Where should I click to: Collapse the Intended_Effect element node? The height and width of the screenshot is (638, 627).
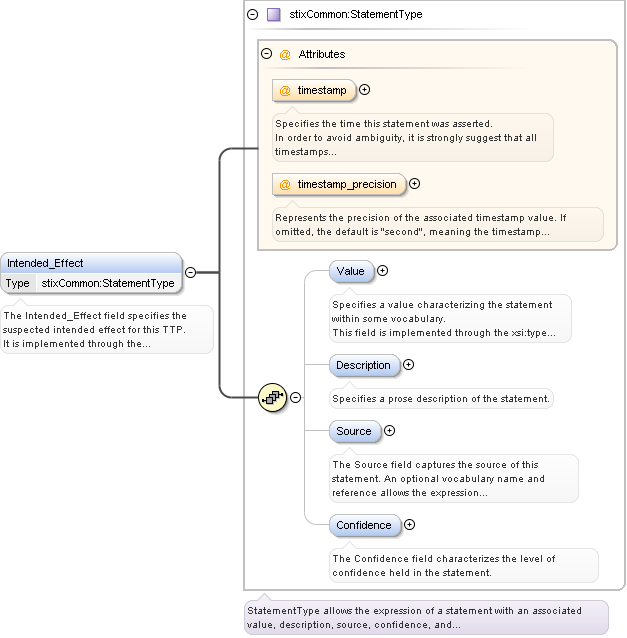(x=190, y=271)
